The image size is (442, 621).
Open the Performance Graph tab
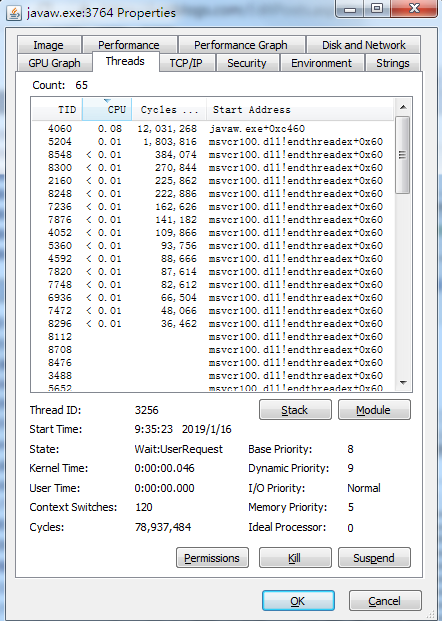coord(241,45)
